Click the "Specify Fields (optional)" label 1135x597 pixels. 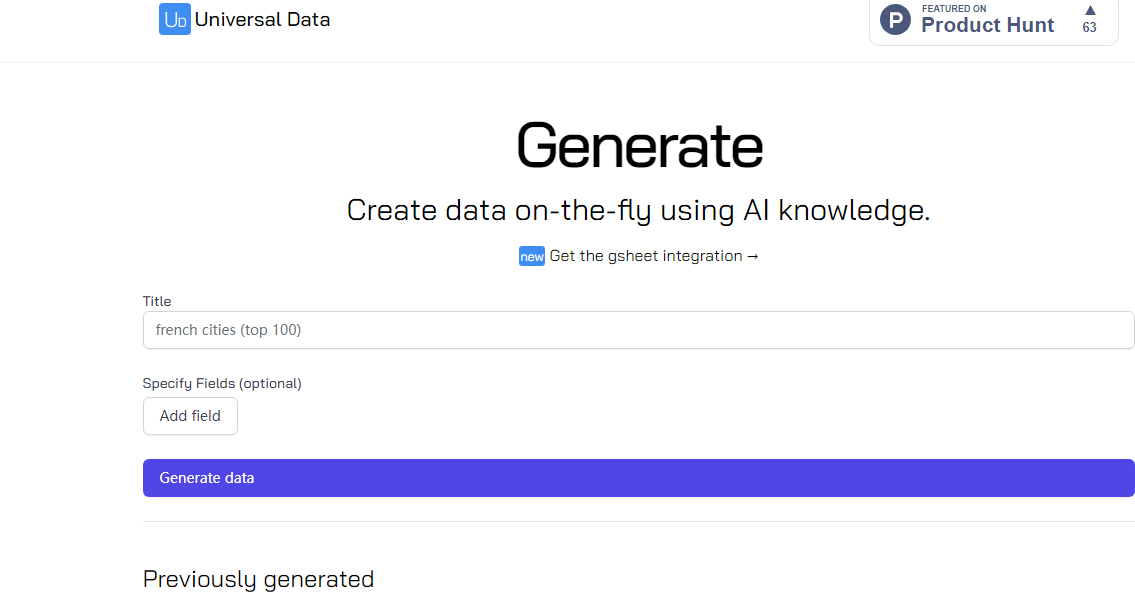pyautogui.click(x=222, y=383)
